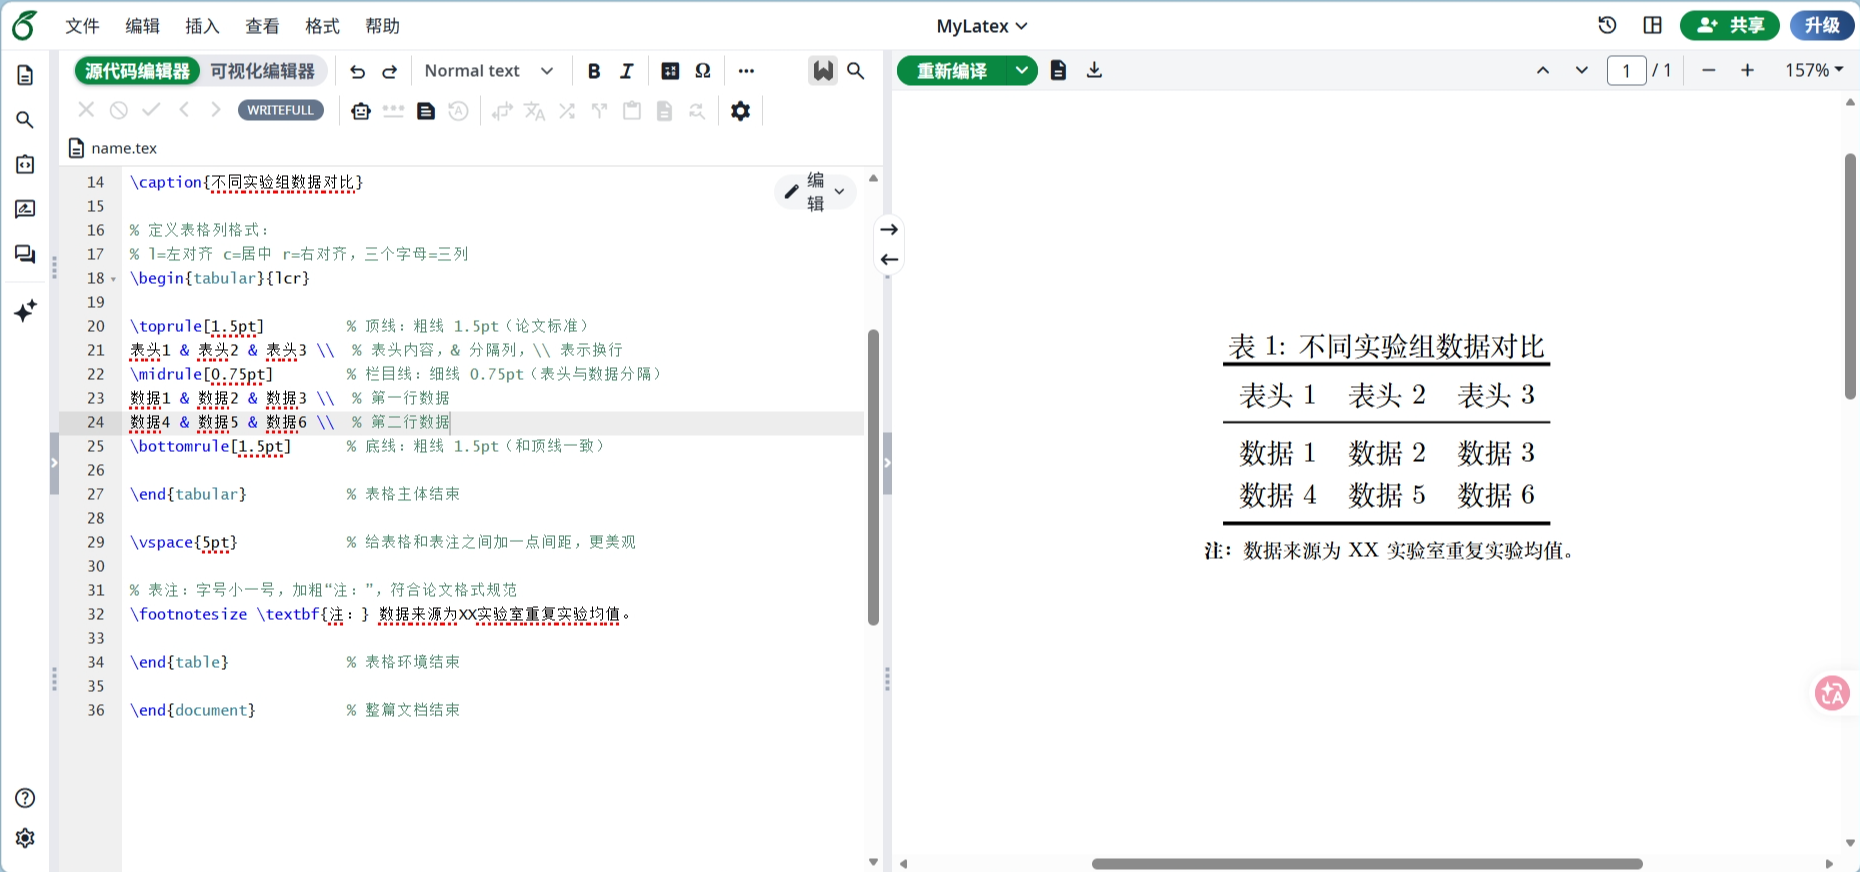
Task: Open the recompile options dropdown arrow
Action: tap(1021, 70)
